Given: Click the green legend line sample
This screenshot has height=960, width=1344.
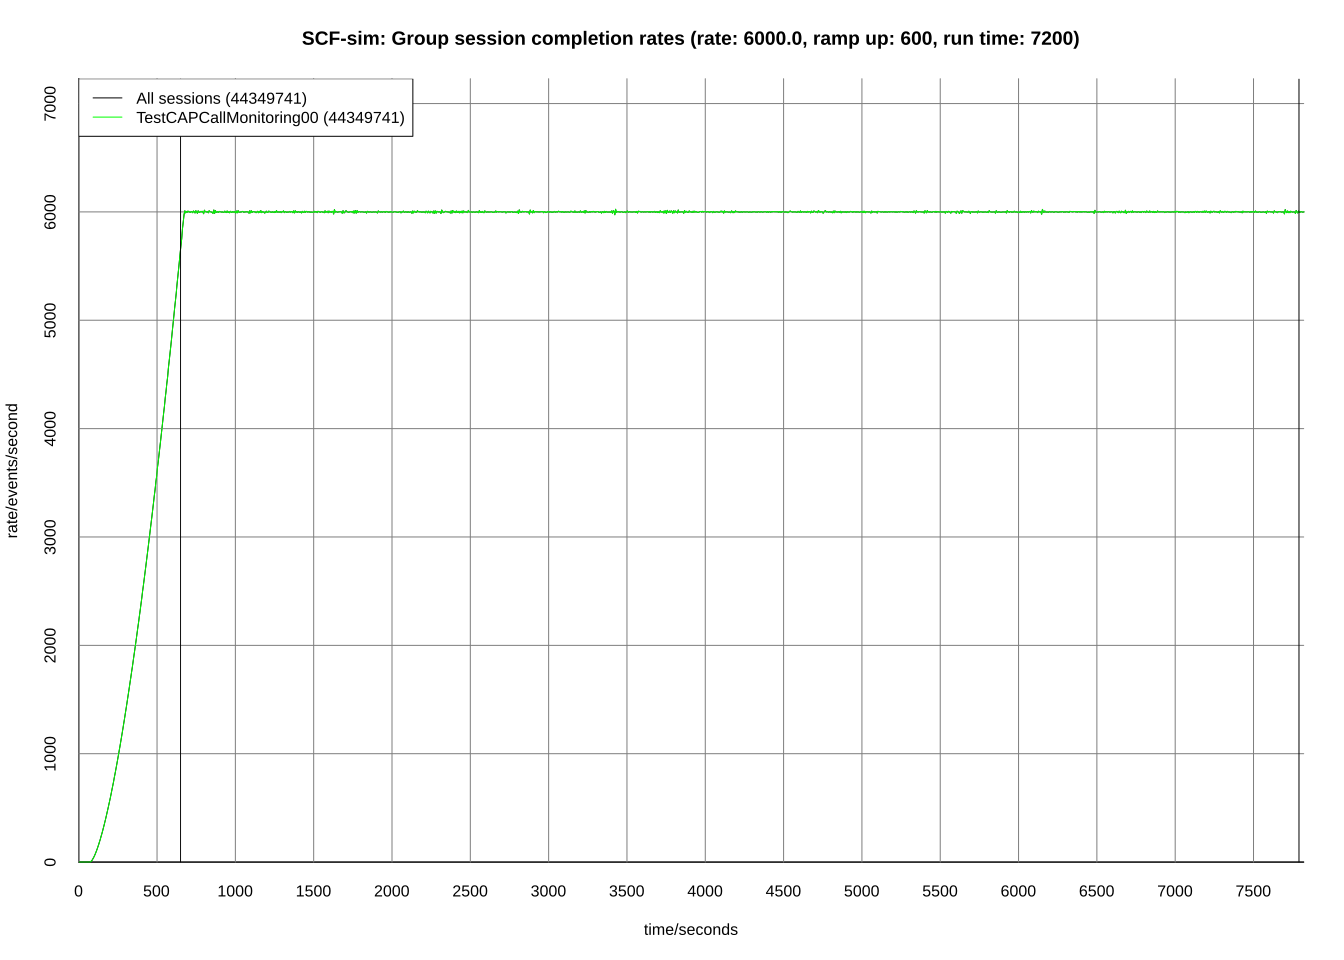Looking at the screenshot, I should coord(109,117).
